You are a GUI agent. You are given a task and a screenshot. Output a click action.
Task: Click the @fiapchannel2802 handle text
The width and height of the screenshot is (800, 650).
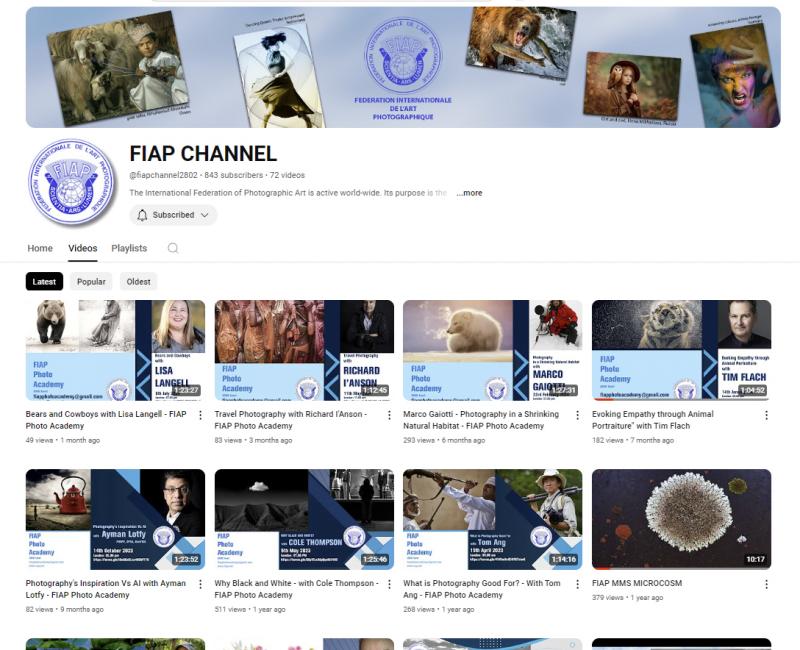click(x=163, y=175)
